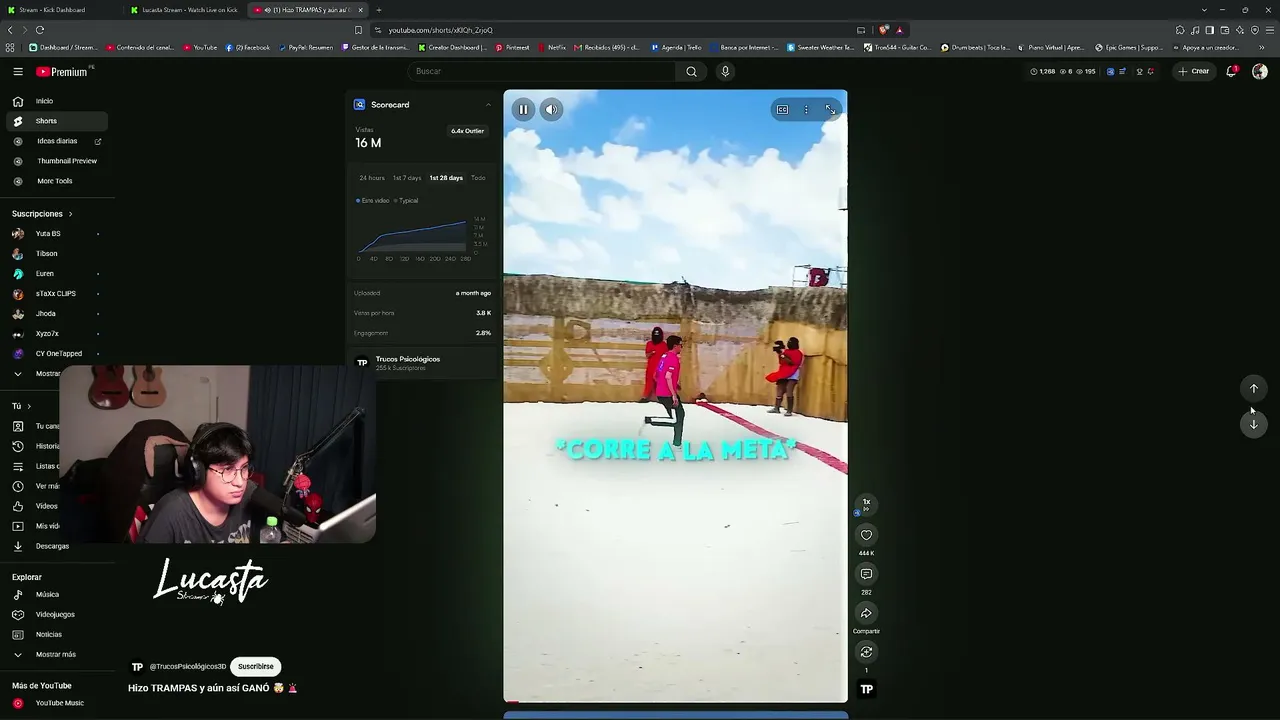This screenshot has height=720, width=1280.
Task: Select the 1st 7 days tab
Action: [407, 178]
